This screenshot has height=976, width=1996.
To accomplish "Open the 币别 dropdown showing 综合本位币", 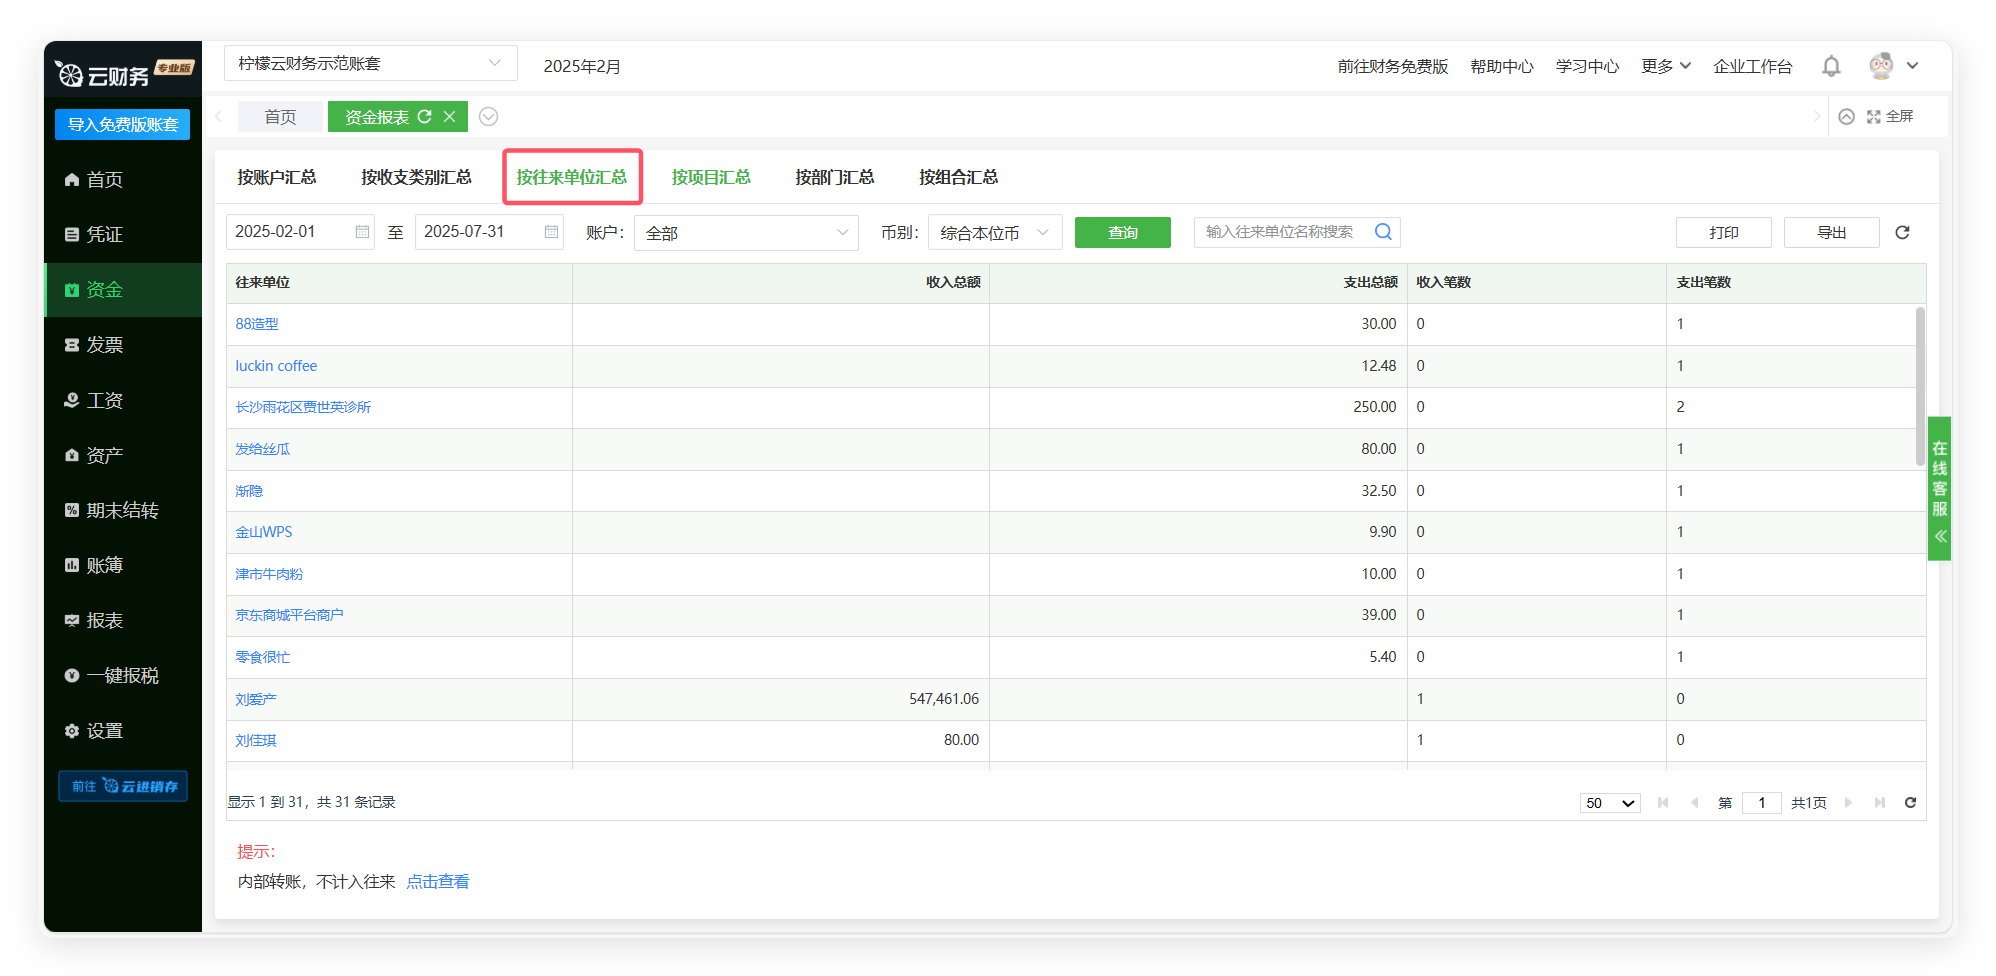I will [994, 233].
